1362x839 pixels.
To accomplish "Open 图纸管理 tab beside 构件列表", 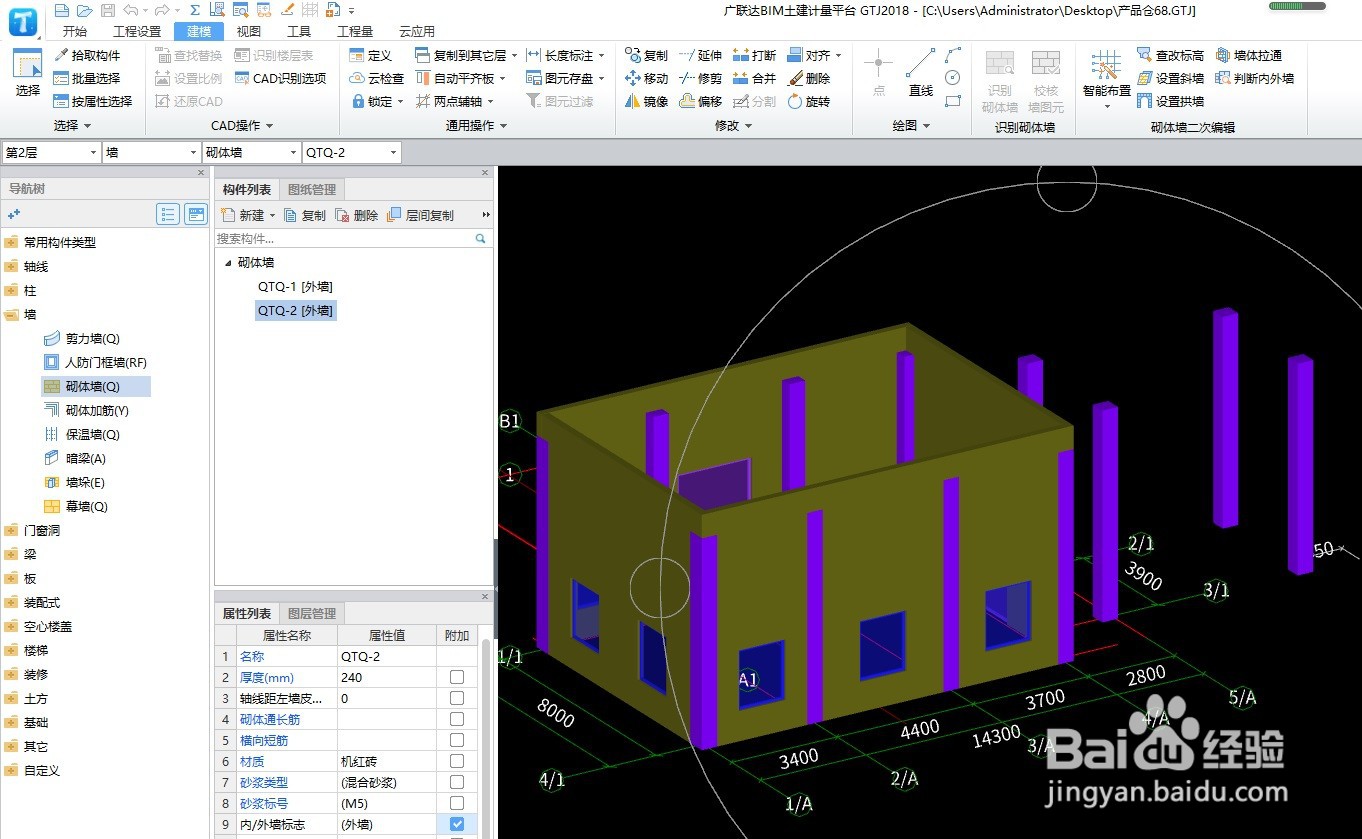I will (312, 189).
